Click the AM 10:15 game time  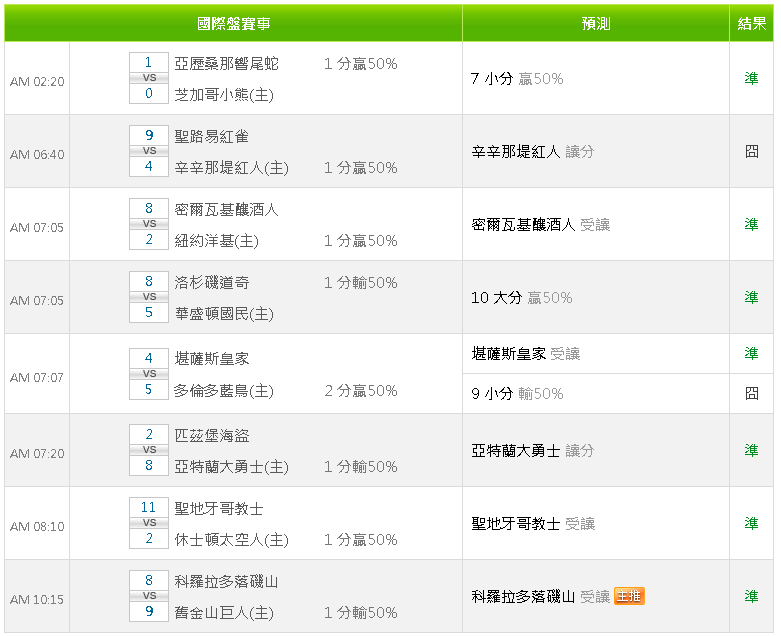[x=37, y=600]
